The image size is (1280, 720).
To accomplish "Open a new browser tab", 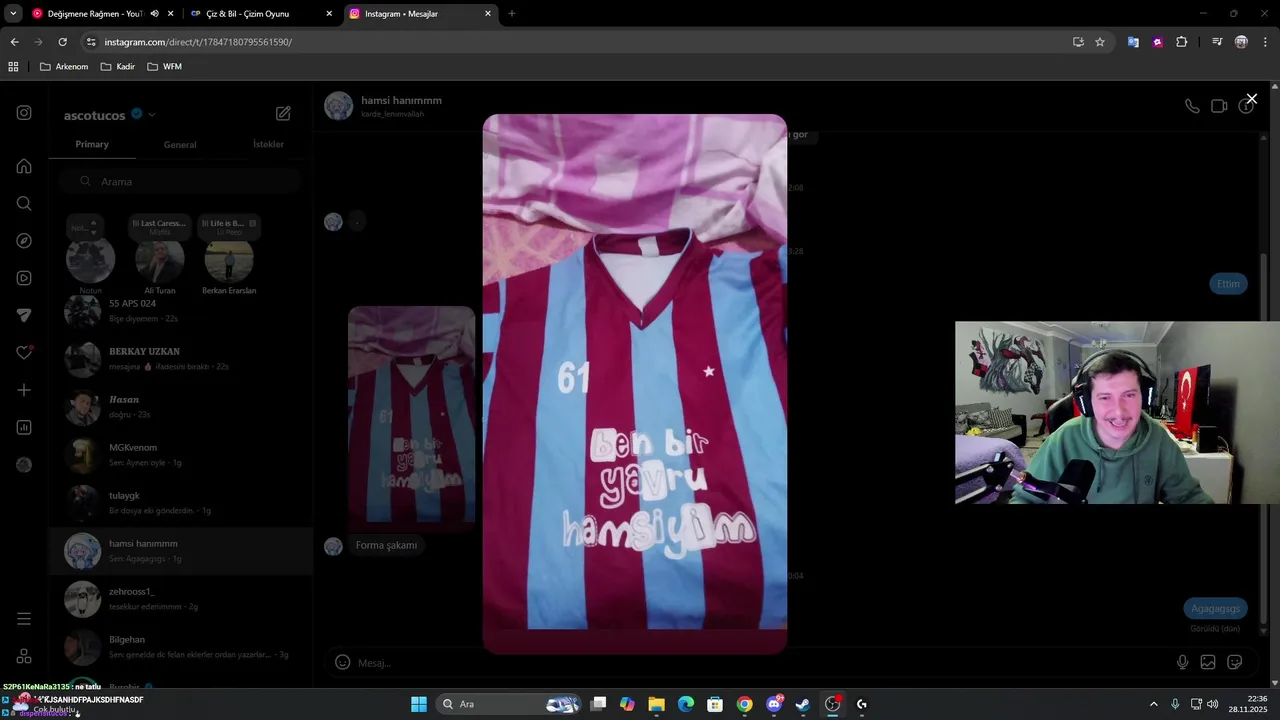I will click(512, 14).
